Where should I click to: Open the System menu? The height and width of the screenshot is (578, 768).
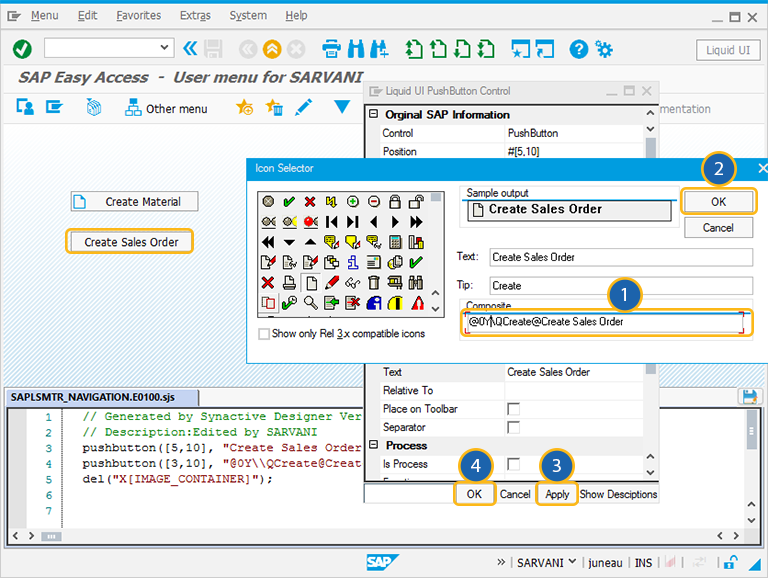pos(248,16)
